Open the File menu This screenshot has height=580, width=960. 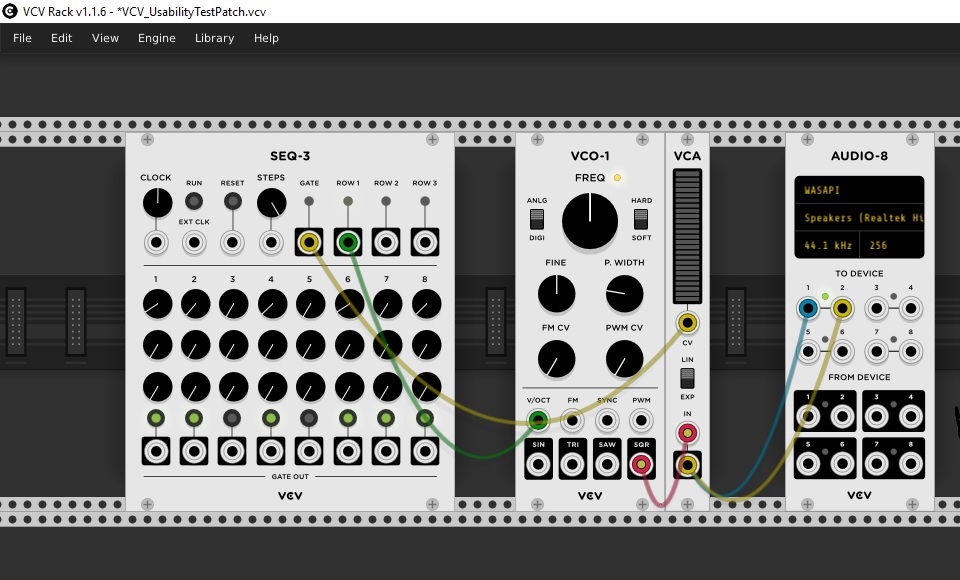click(x=22, y=38)
